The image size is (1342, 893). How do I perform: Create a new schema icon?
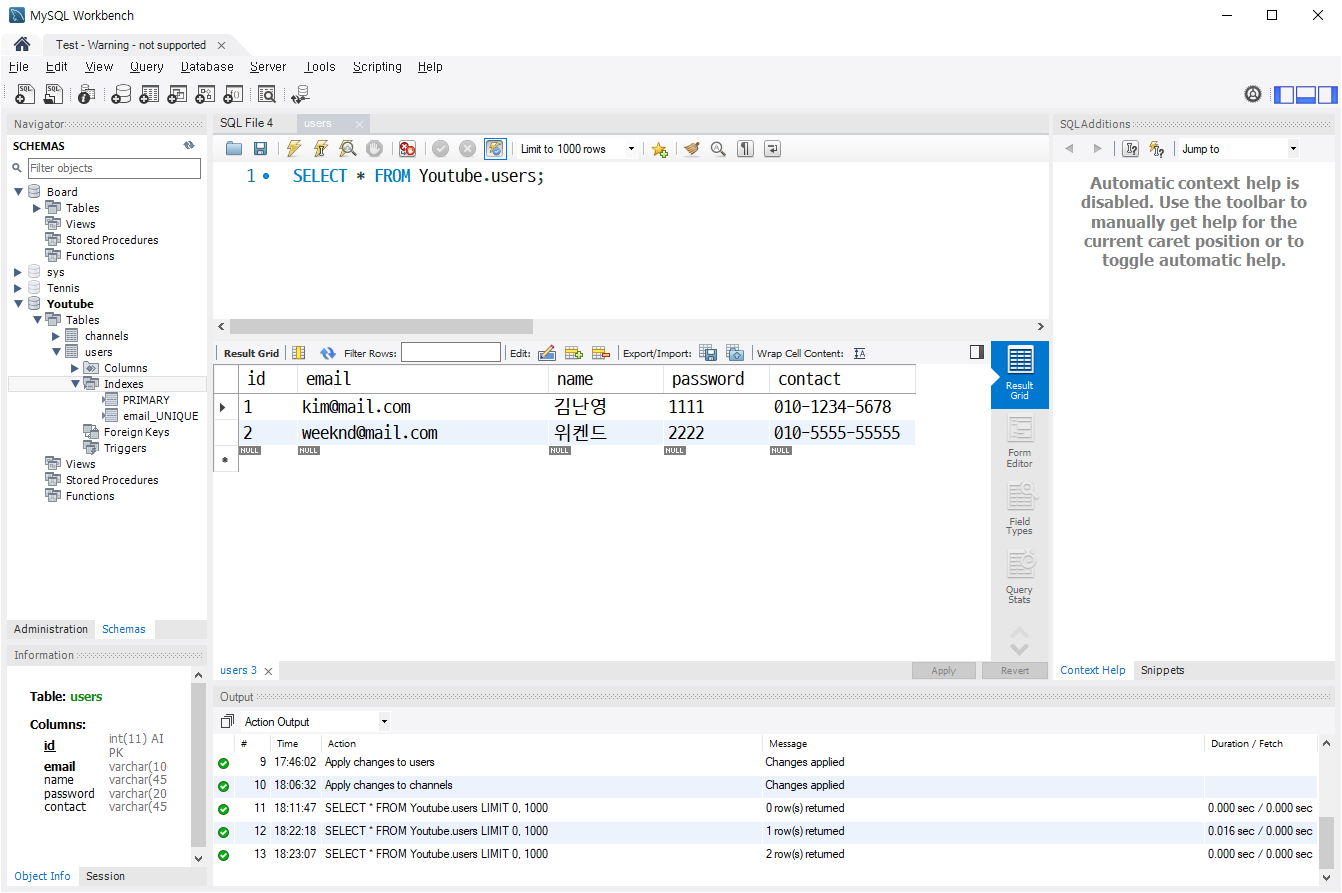pyautogui.click(x=120, y=94)
